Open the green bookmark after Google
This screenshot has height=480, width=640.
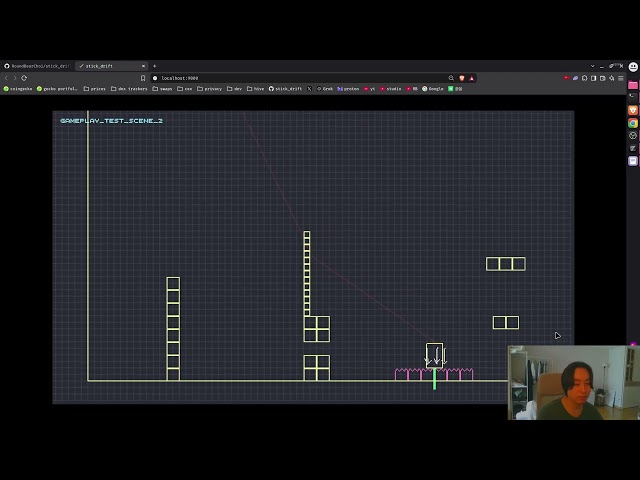point(455,89)
